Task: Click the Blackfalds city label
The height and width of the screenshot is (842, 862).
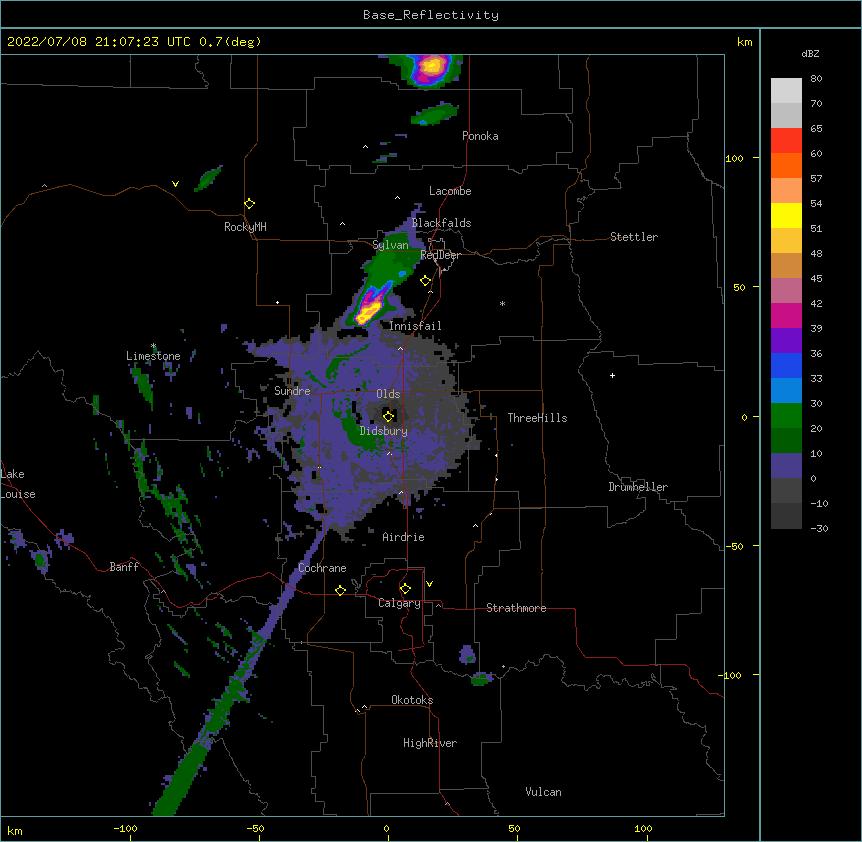Action: click(x=441, y=223)
